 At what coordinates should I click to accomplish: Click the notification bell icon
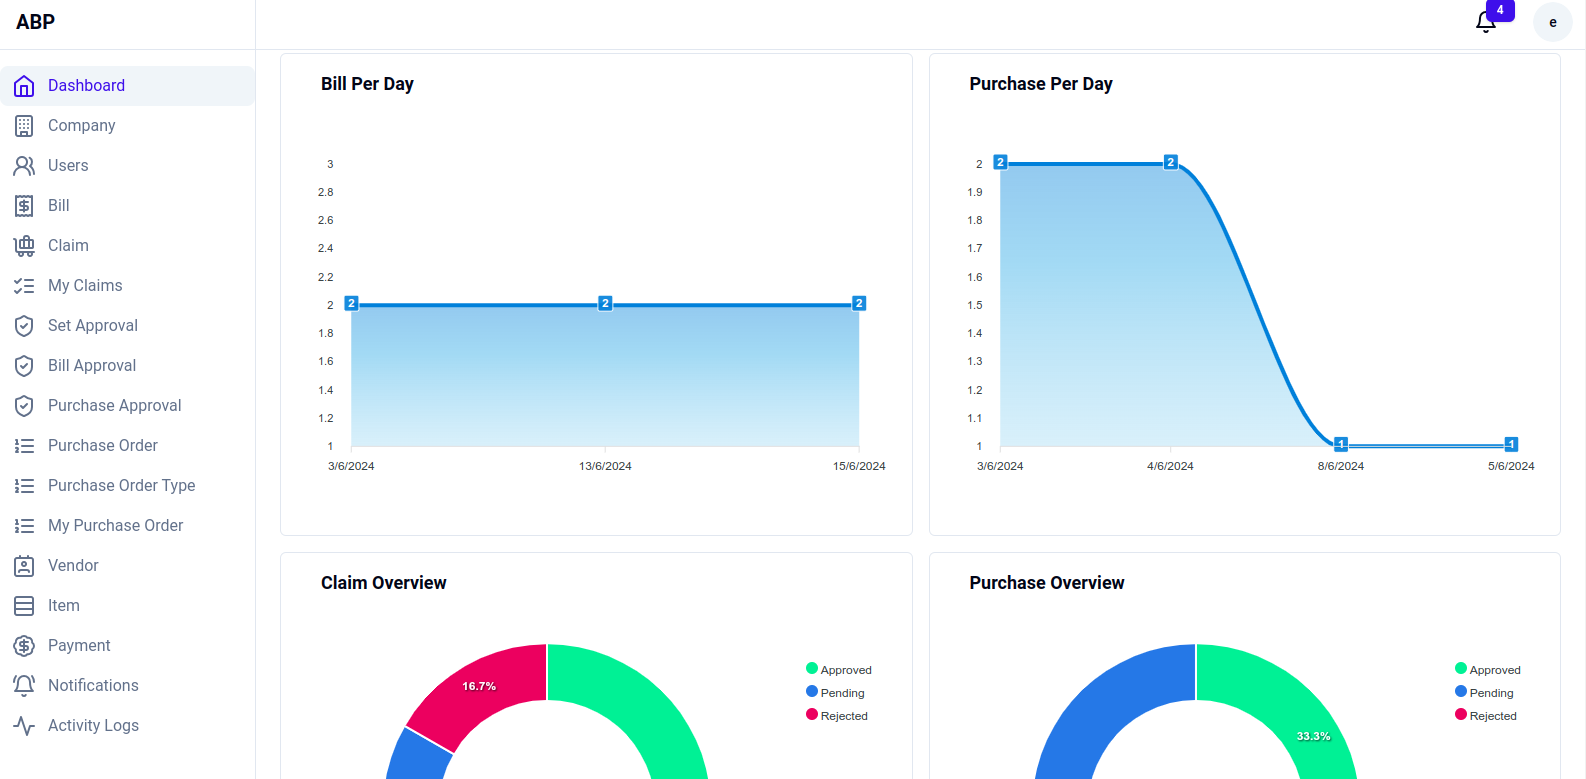click(x=1486, y=22)
